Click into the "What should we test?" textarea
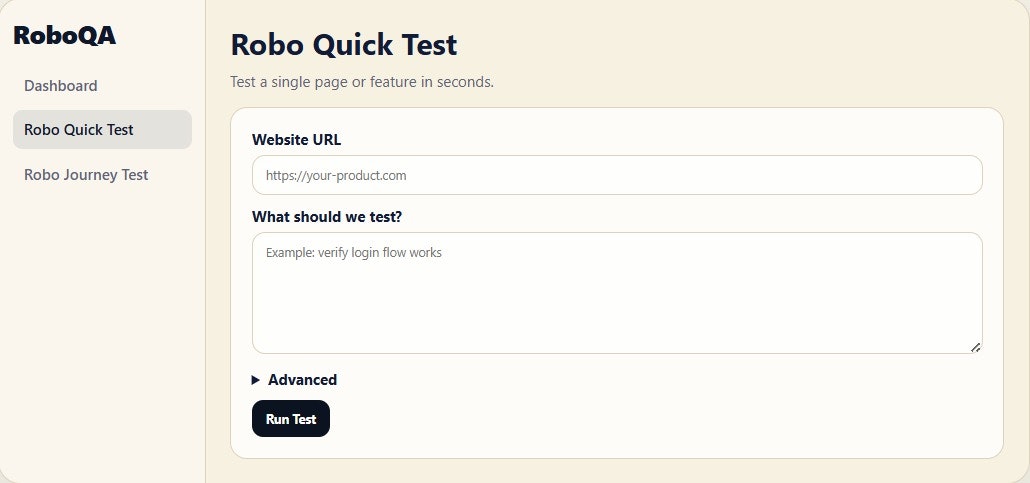1030x483 pixels. coord(617,300)
